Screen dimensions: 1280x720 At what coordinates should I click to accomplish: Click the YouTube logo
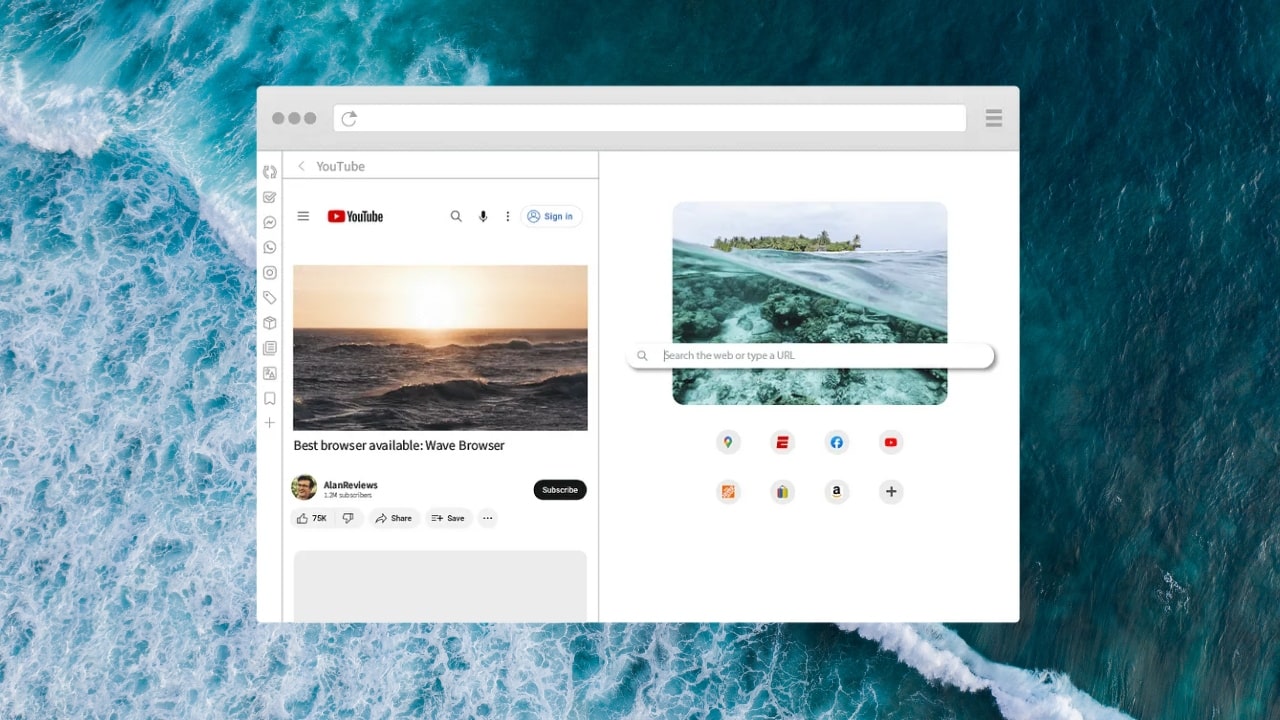pos(355,216)
